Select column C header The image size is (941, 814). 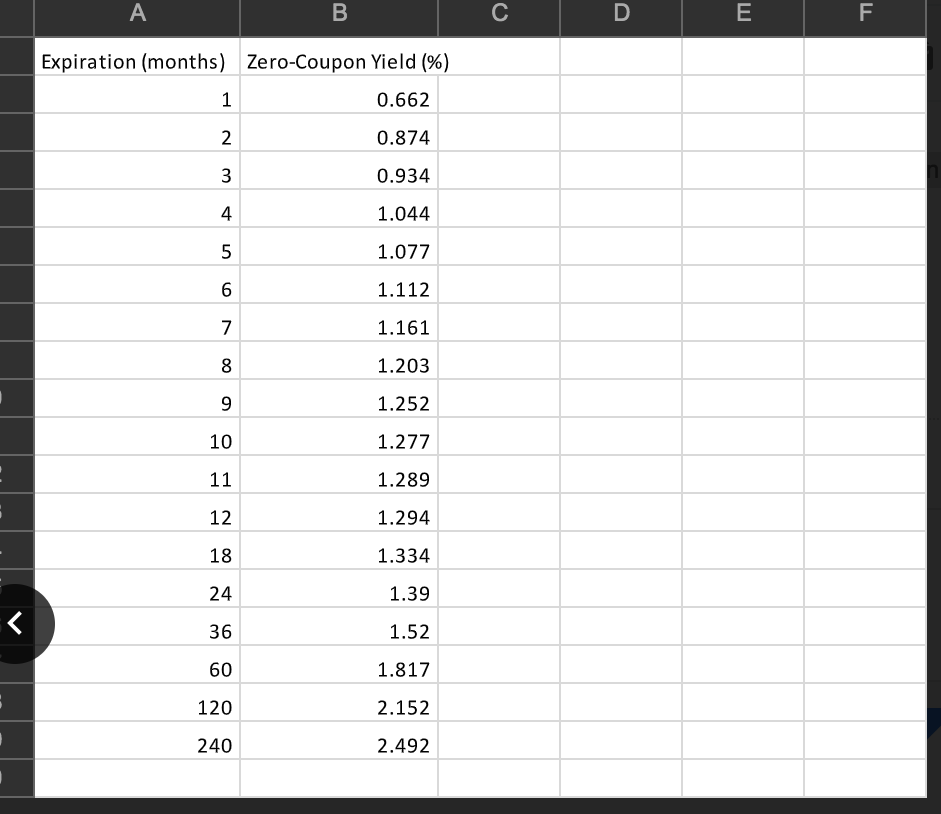tap(498, 13)
